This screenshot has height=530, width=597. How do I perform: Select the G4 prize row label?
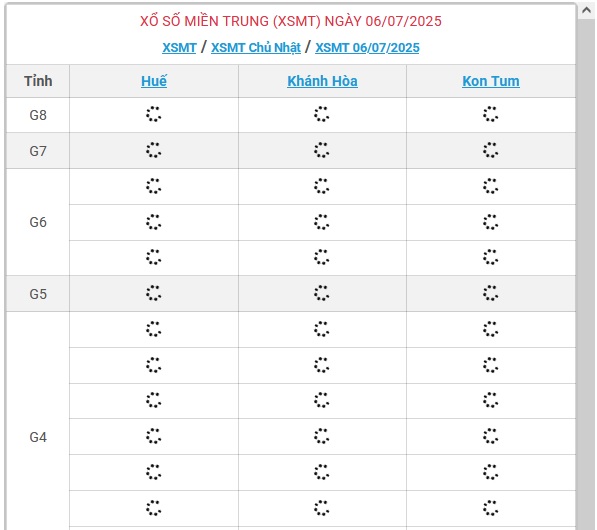click(38, 437)
